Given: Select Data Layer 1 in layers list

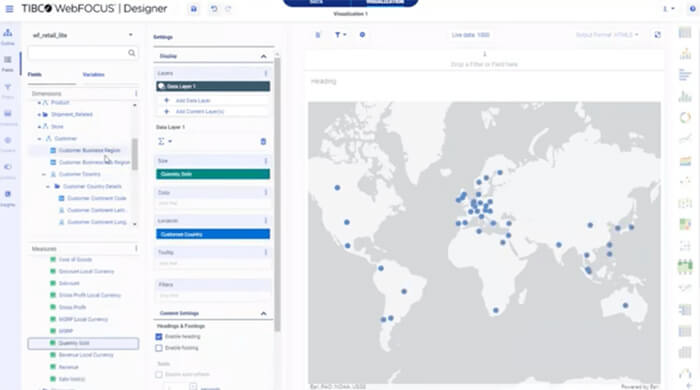Looking at the screenshot, I should tap(213, 86).
